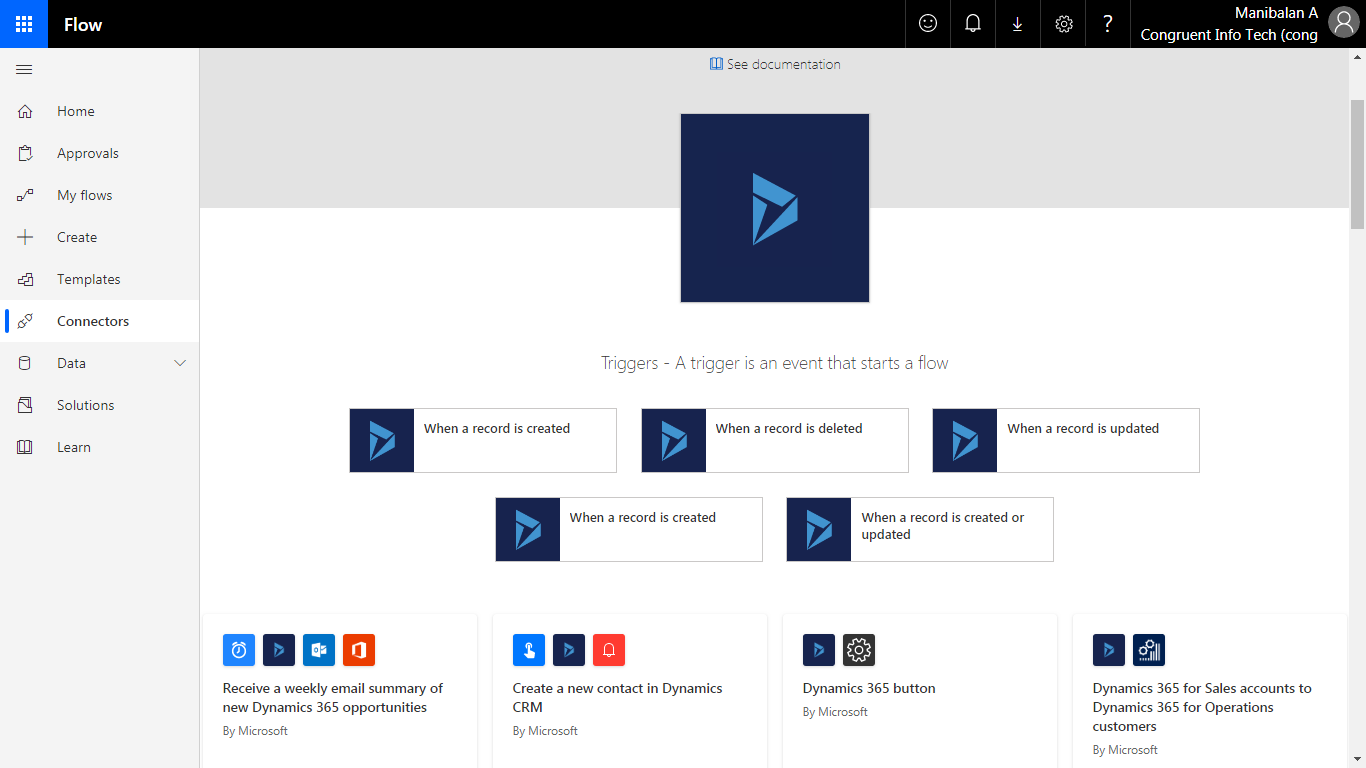The height and width of the screenshot is (768, 1366).
Task: Click the download arrow icon
Action: [x=1018, y=24]
